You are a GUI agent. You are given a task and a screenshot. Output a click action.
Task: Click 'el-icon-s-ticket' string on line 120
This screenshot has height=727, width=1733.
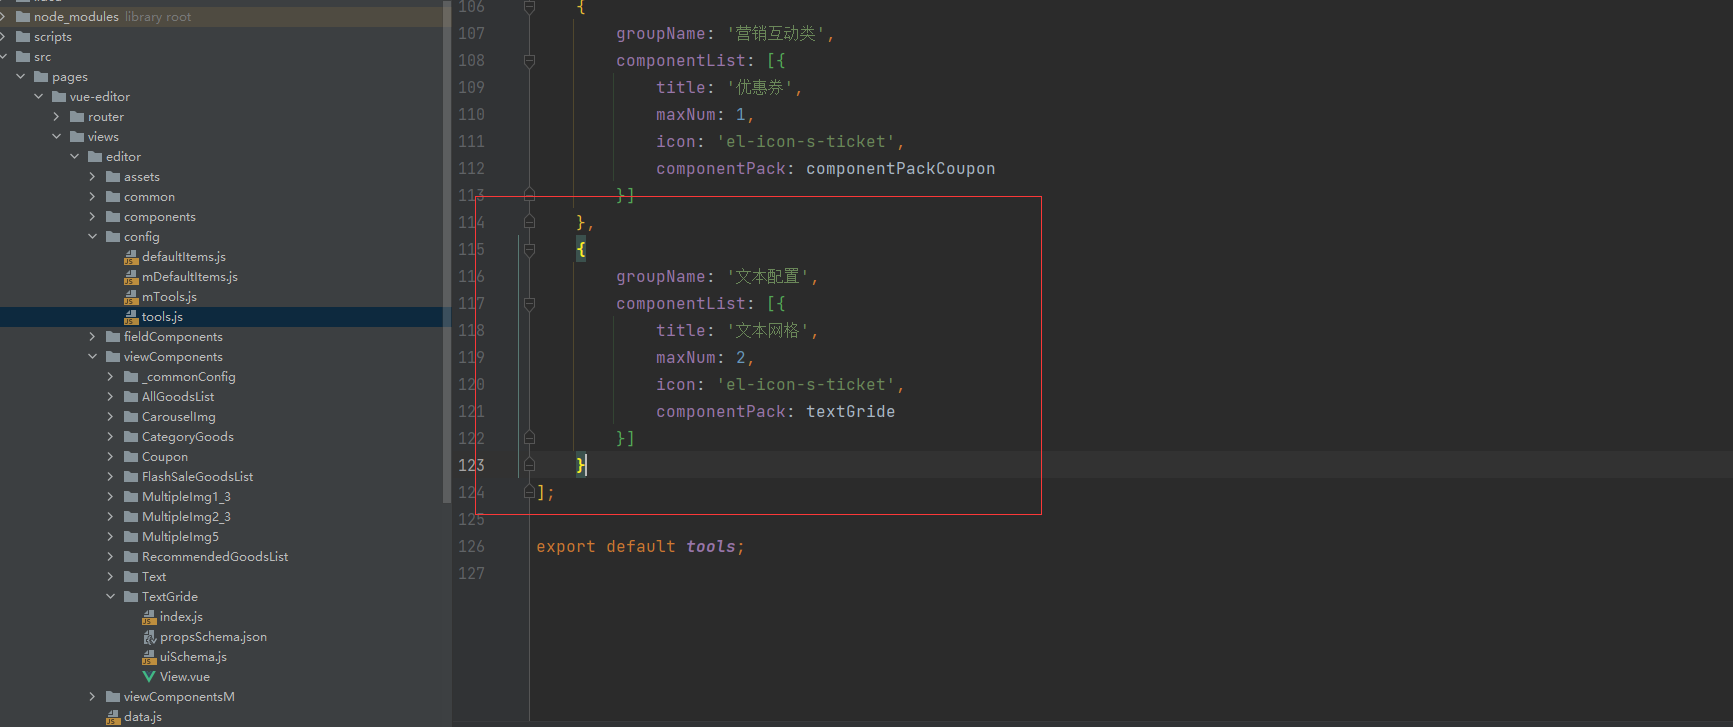(805, 385)
